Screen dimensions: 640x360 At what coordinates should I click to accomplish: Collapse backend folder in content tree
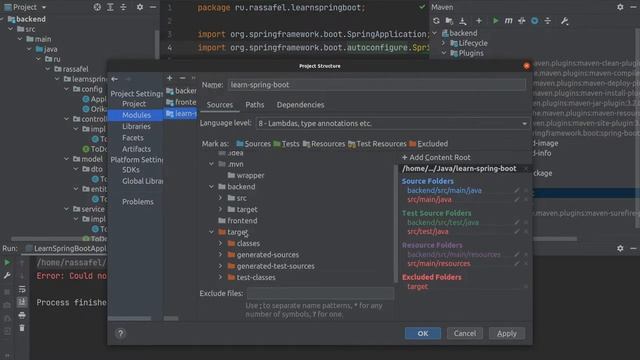(x=211, y=187)
